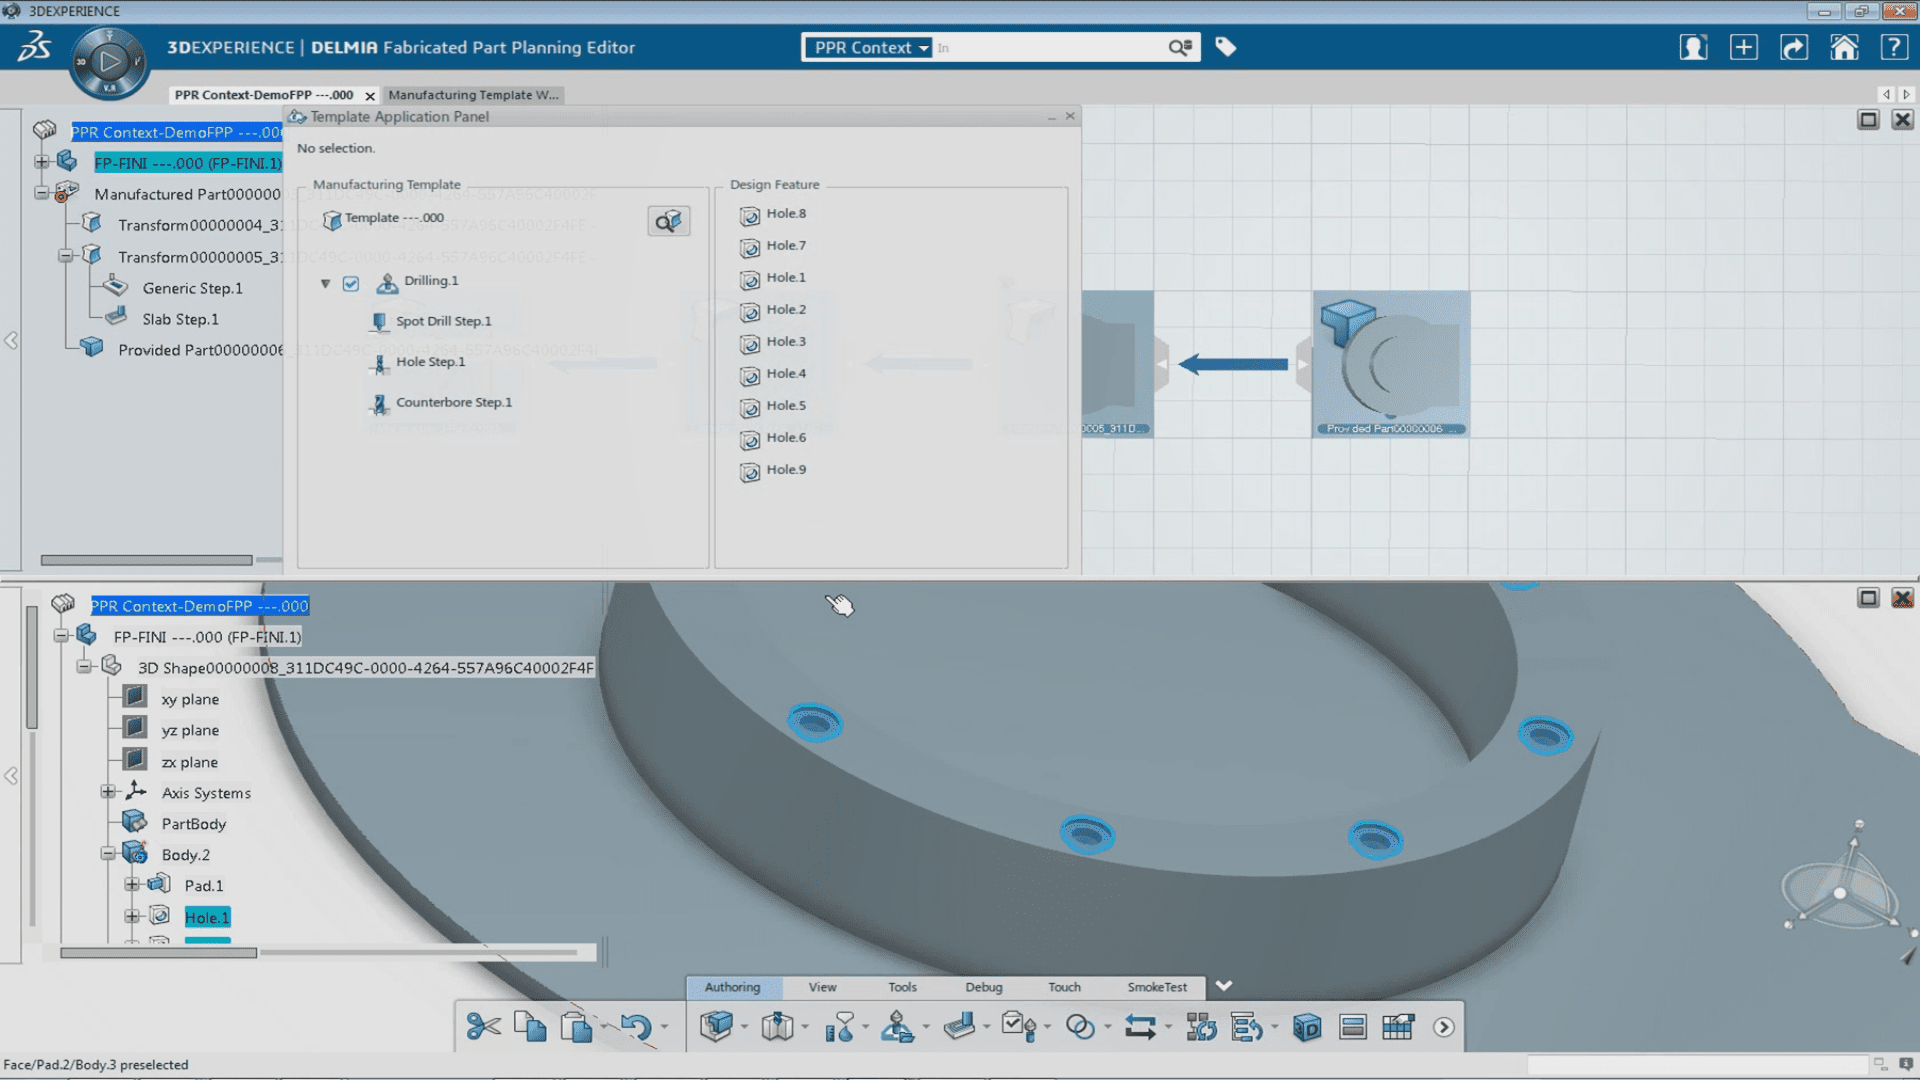Screen dimensions: 1920x1080
Task: Expand the Hole.1 node in lower tree
Action: point(132,916)
